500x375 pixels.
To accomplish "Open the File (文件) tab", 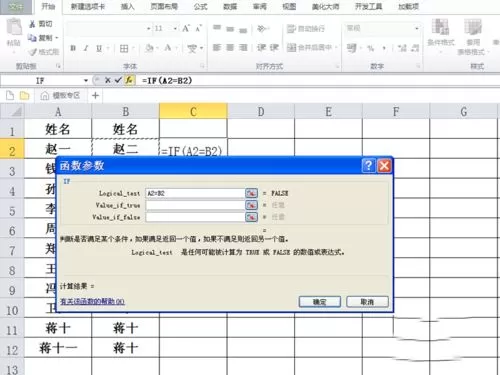I will pyautogui.click(x=16, y=7).
